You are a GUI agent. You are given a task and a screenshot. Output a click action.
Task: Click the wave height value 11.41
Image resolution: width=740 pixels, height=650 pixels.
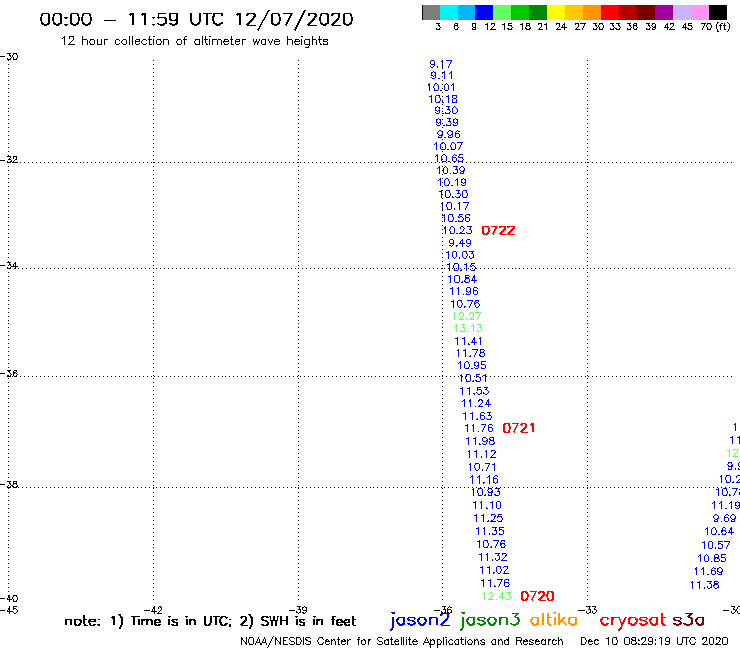pos(468,341)
